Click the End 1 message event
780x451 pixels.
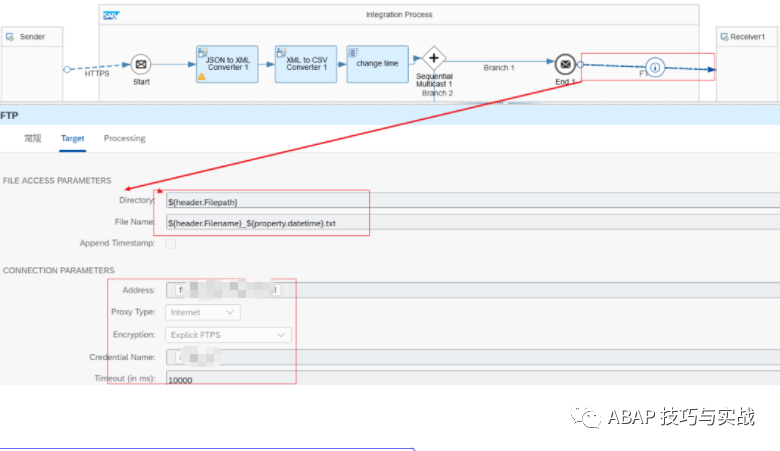tap(565, 64)
